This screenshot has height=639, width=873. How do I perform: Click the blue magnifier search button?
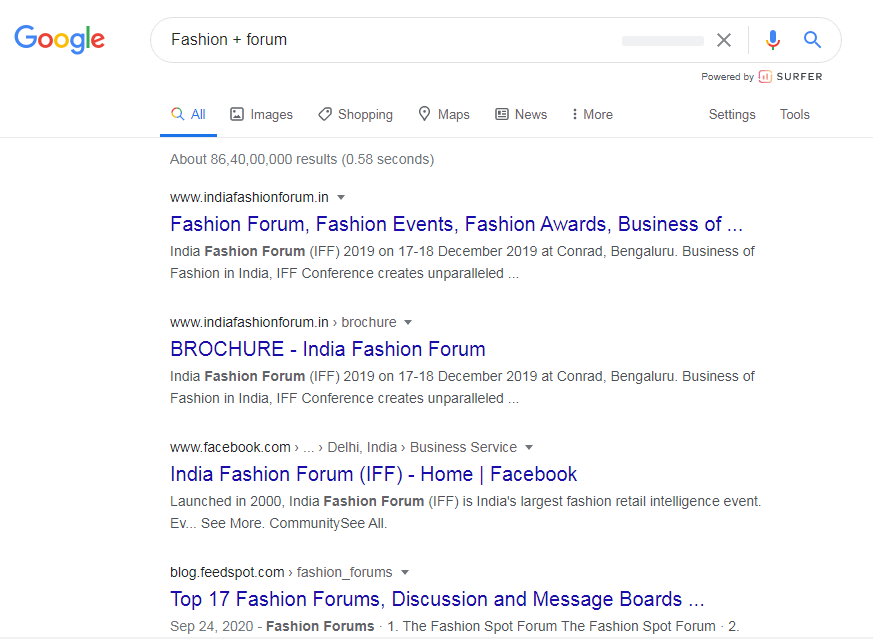click(812, 40)
